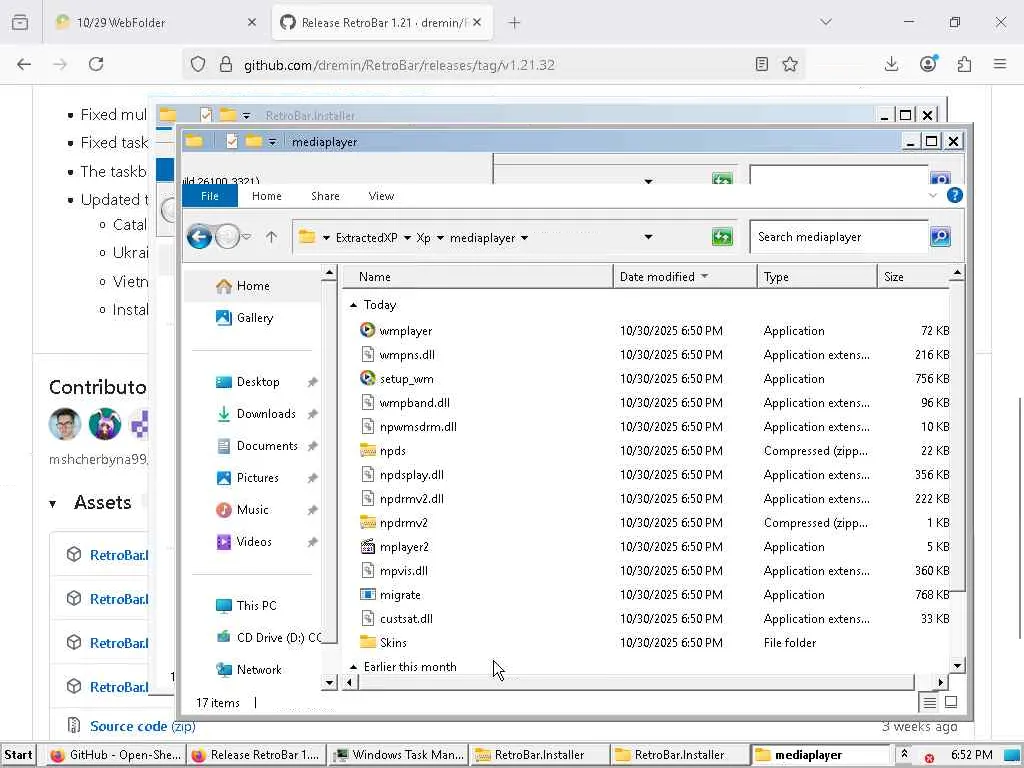This screenshot has width=1024, height=768.
Task: Sort by Size column header
Action: coord(913,277)
